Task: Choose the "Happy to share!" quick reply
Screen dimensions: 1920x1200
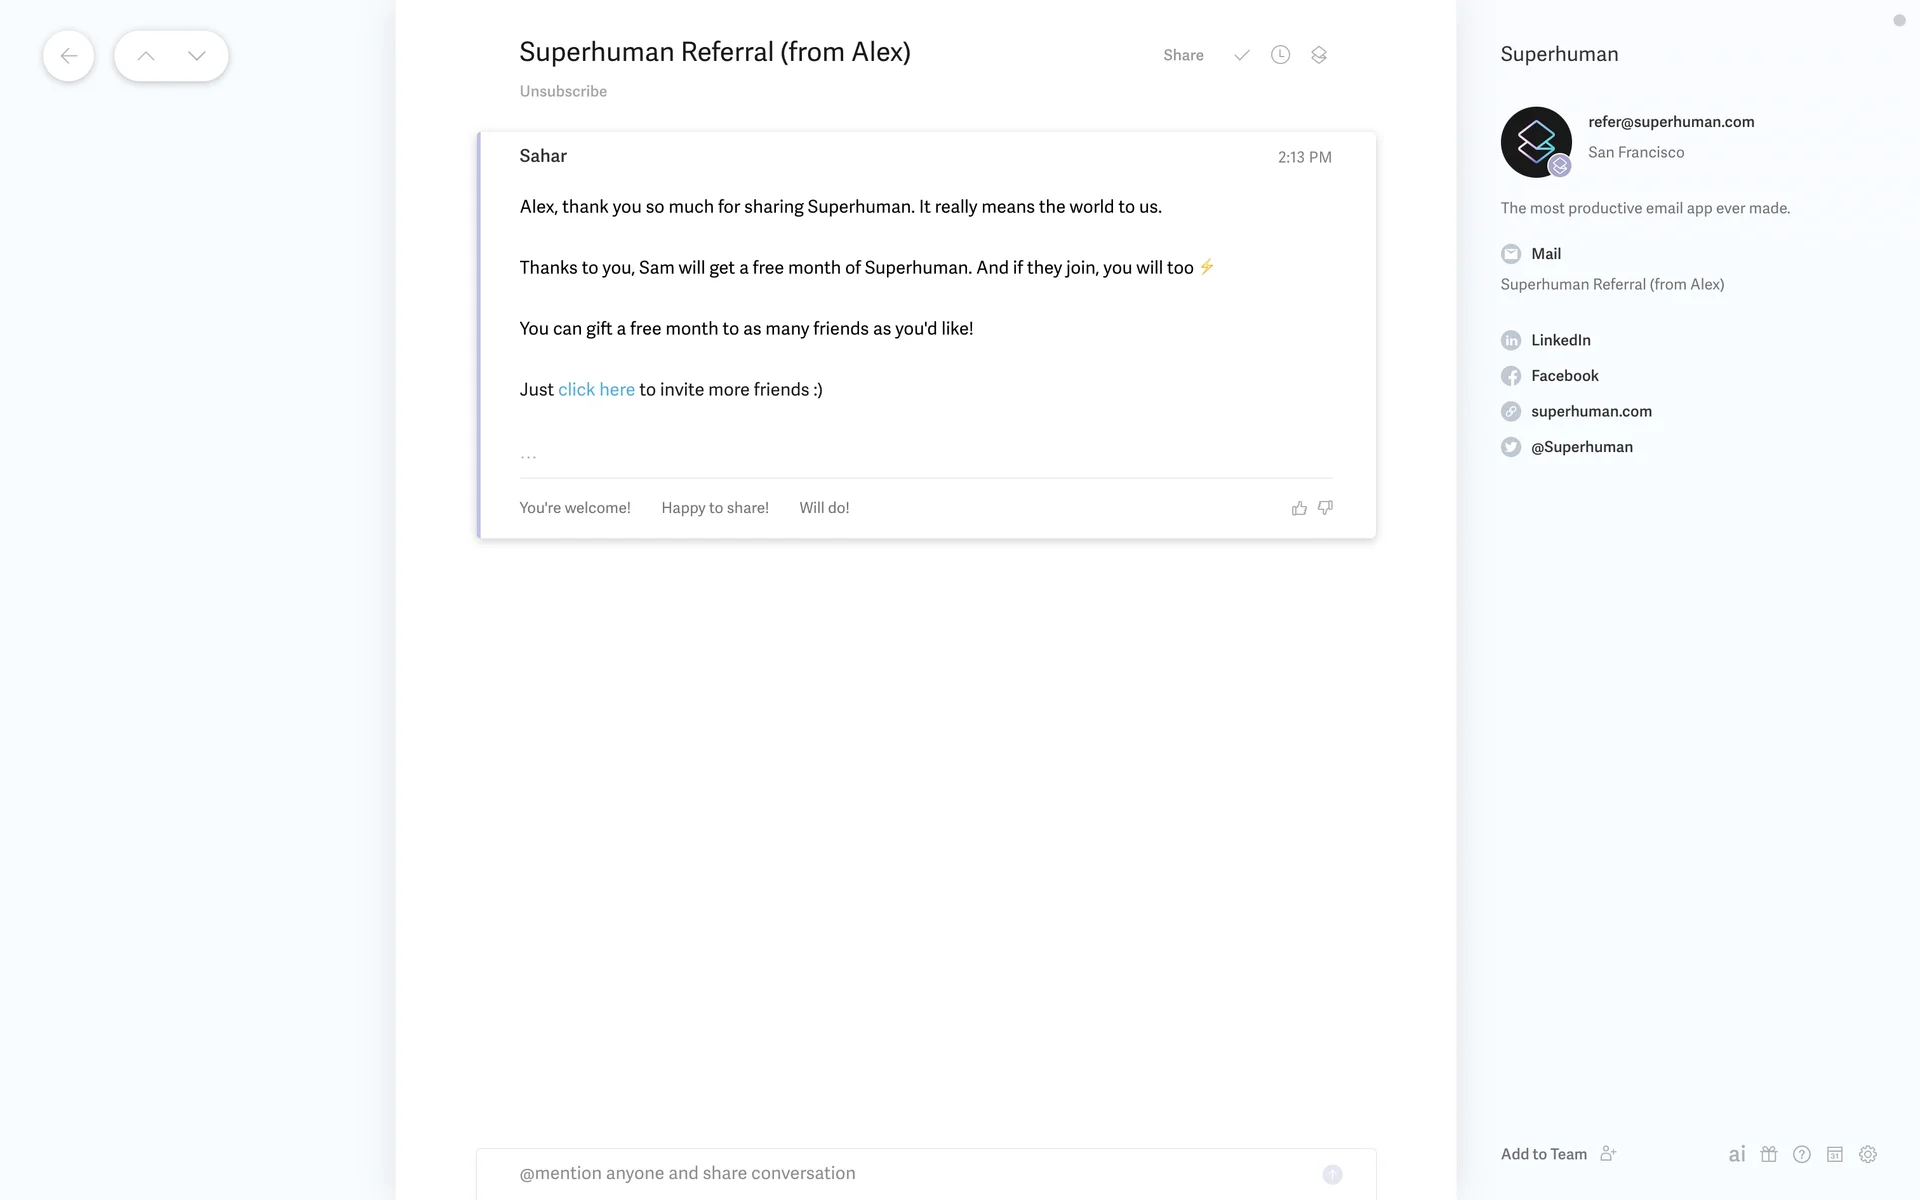Action: 715,508
